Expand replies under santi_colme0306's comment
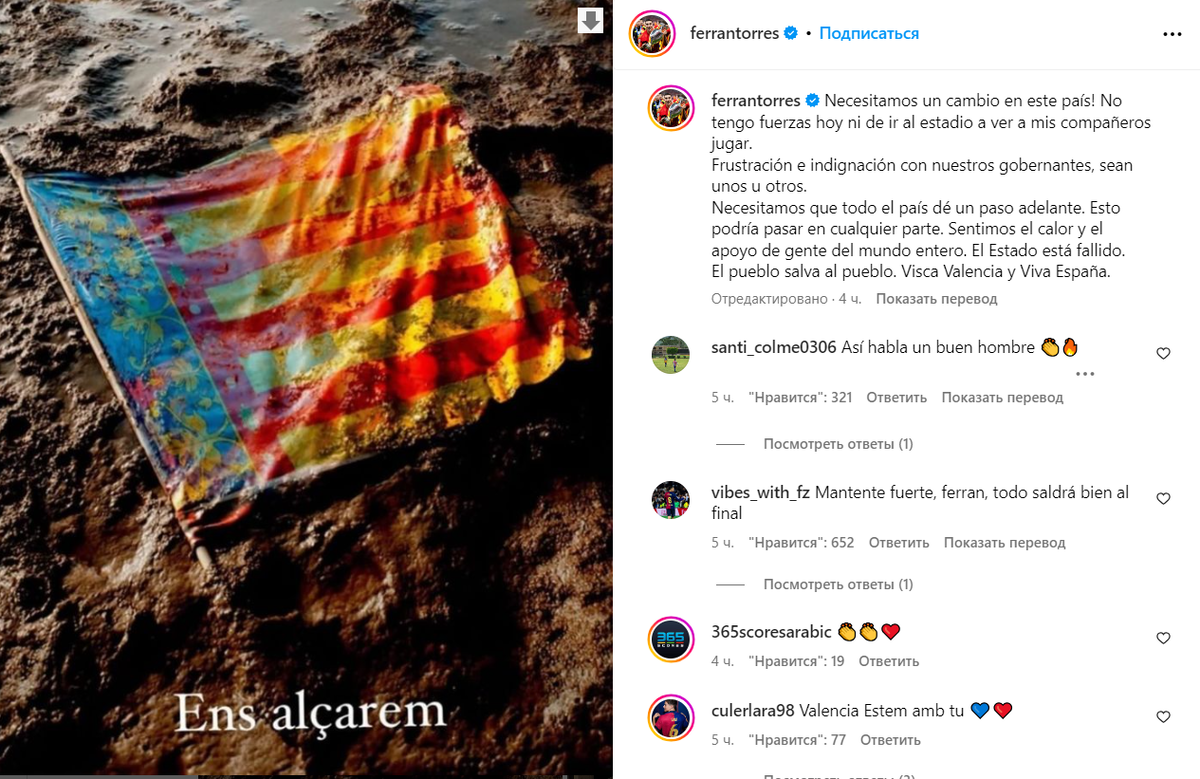Image resolution: width=1200 pixels, height=779 pixels. click(838, 444)
